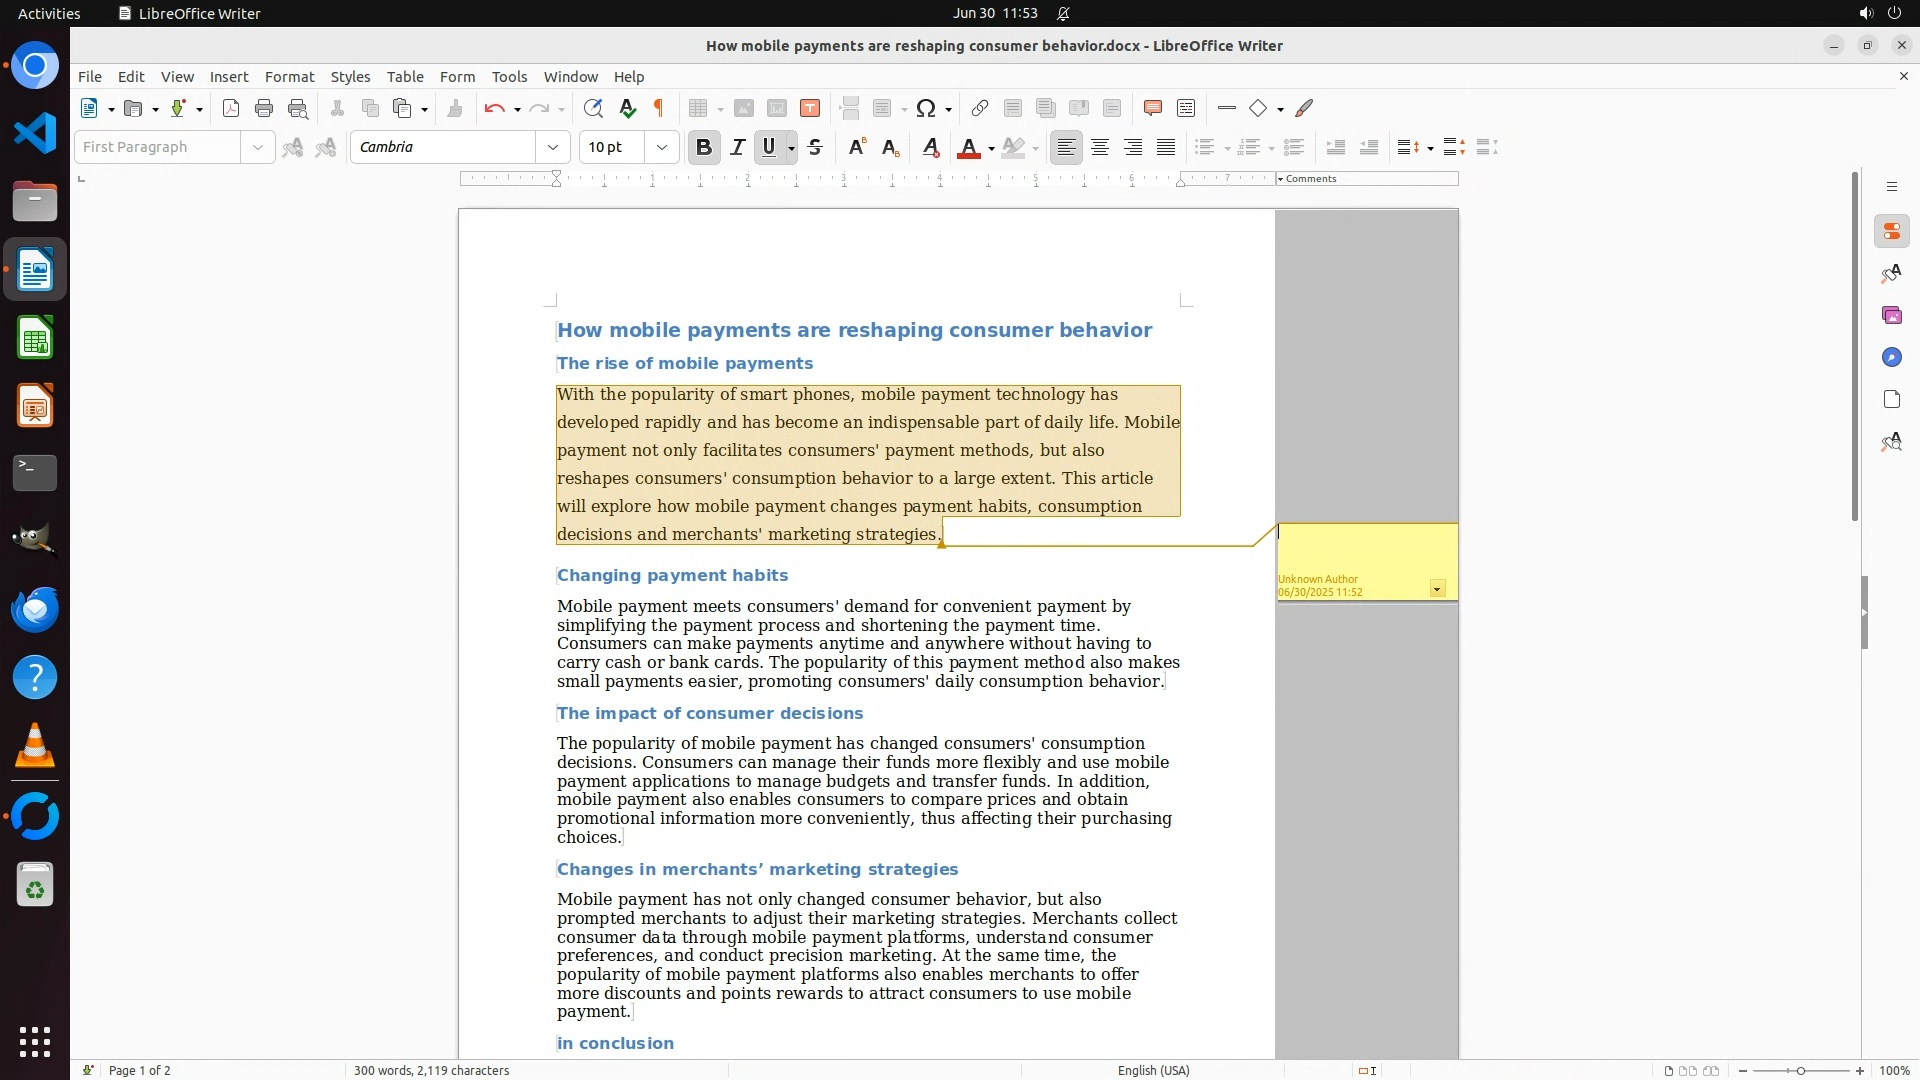Screen dimensions: 1920x1080
Task: Click the Insert Comment toolbar icon
Action: tap(1152, 109)
